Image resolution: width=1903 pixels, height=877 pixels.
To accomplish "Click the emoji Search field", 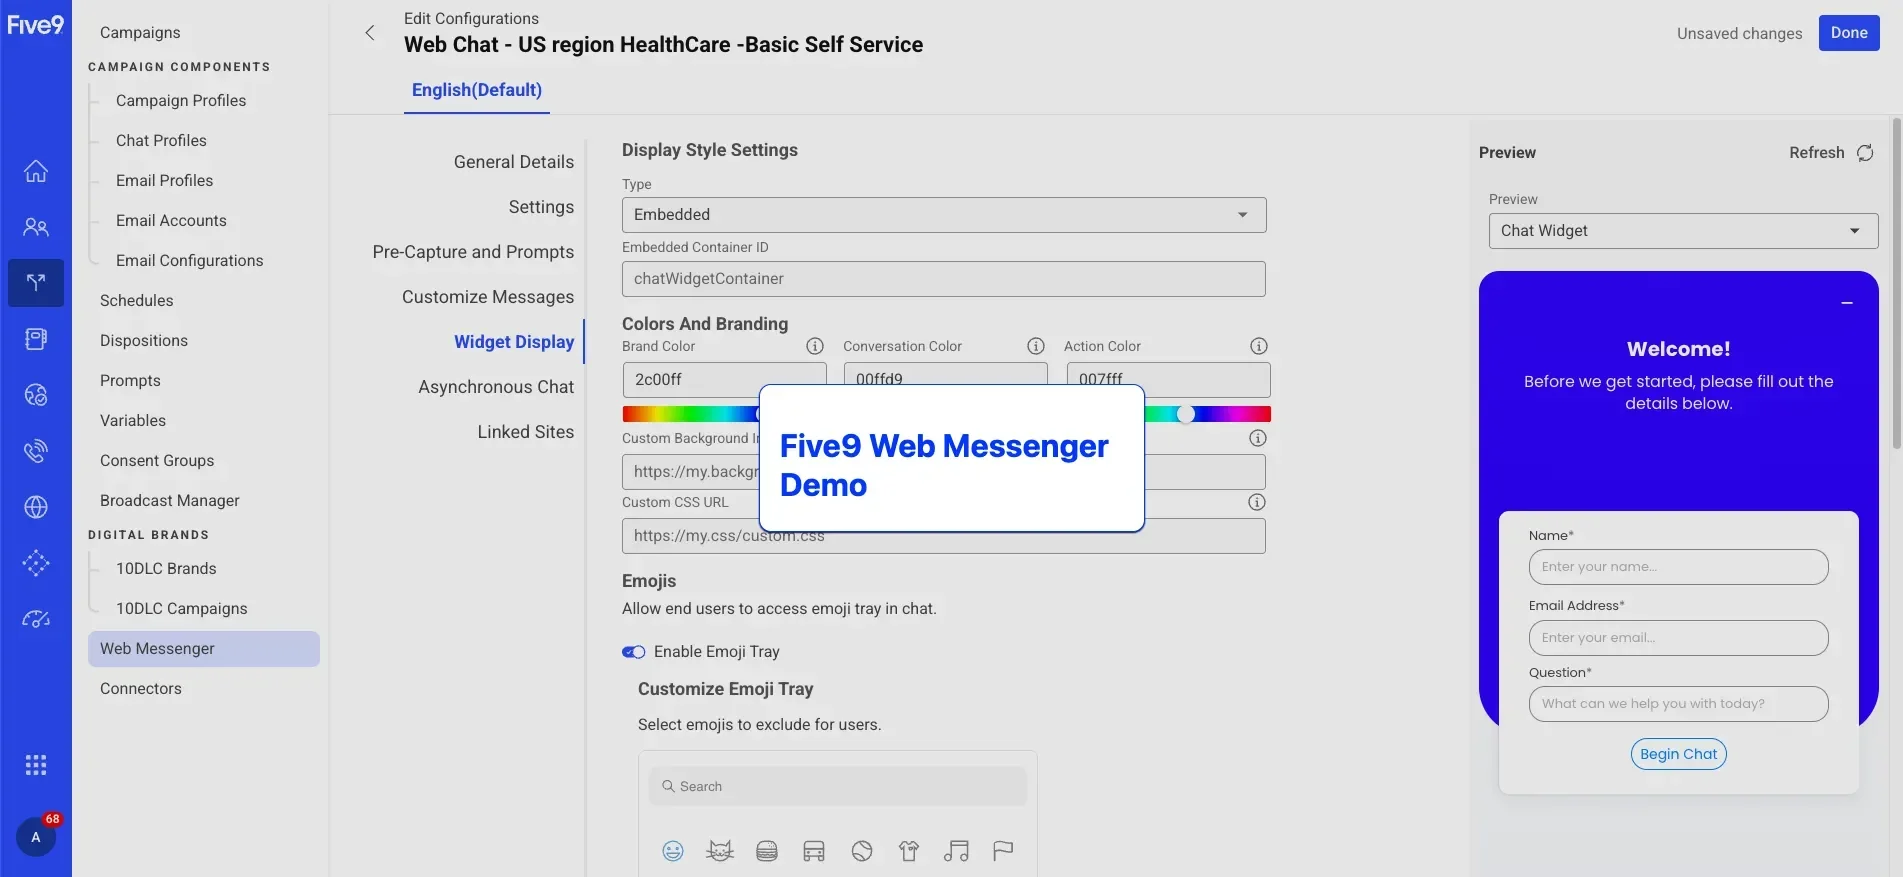I will [x=838, y=787].
